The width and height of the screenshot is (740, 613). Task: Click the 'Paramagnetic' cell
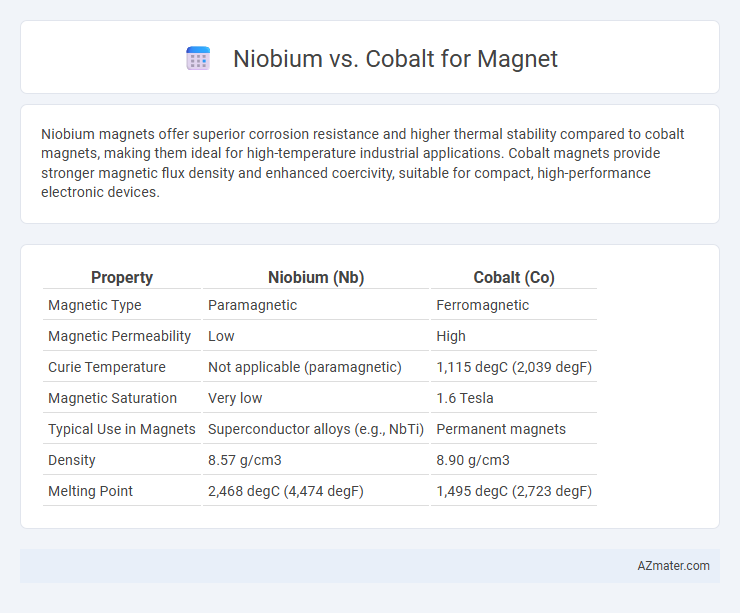(252, 305)
